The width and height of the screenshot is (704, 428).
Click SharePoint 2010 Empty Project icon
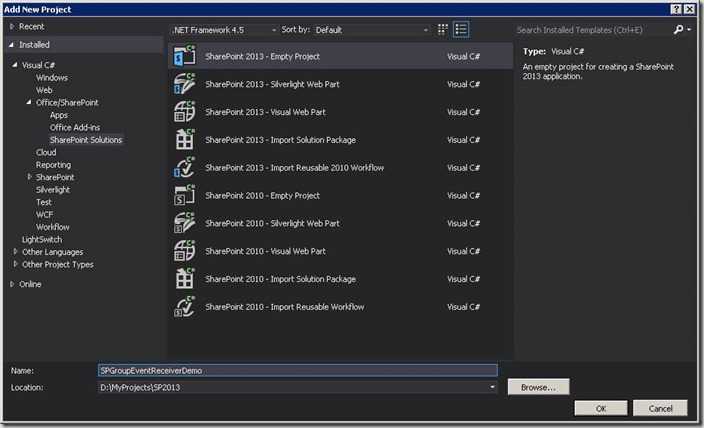click(185, 195)
